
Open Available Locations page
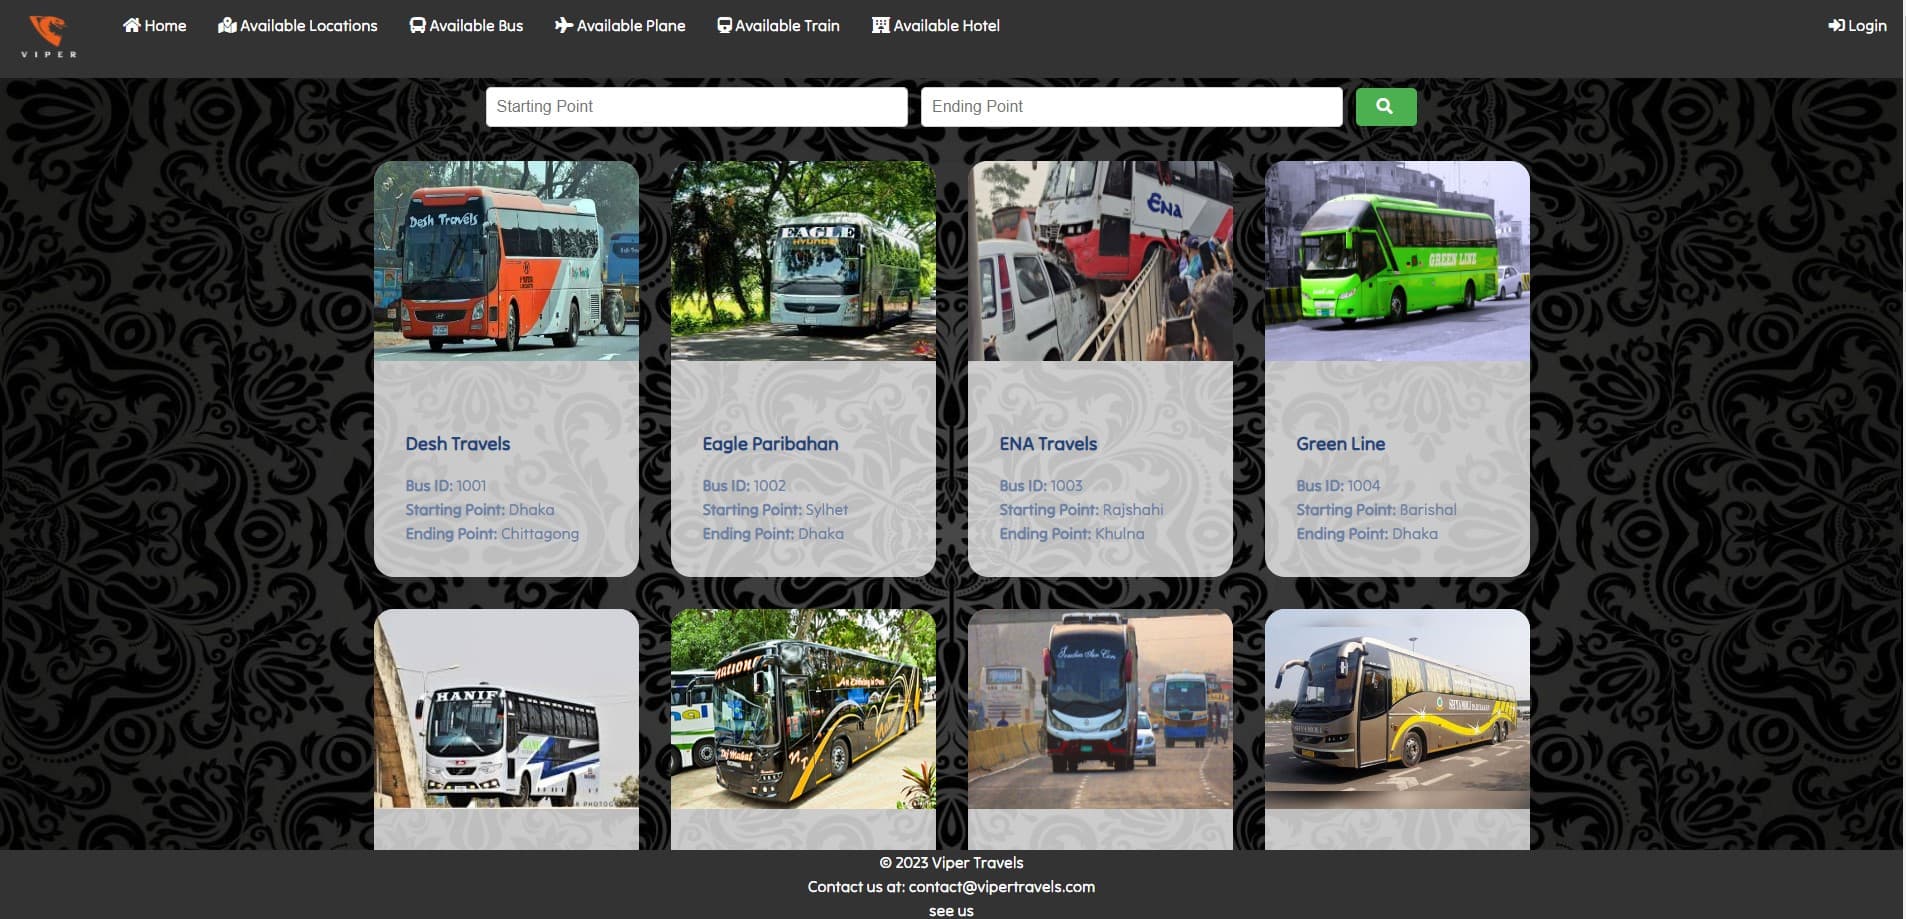point(298,25)
